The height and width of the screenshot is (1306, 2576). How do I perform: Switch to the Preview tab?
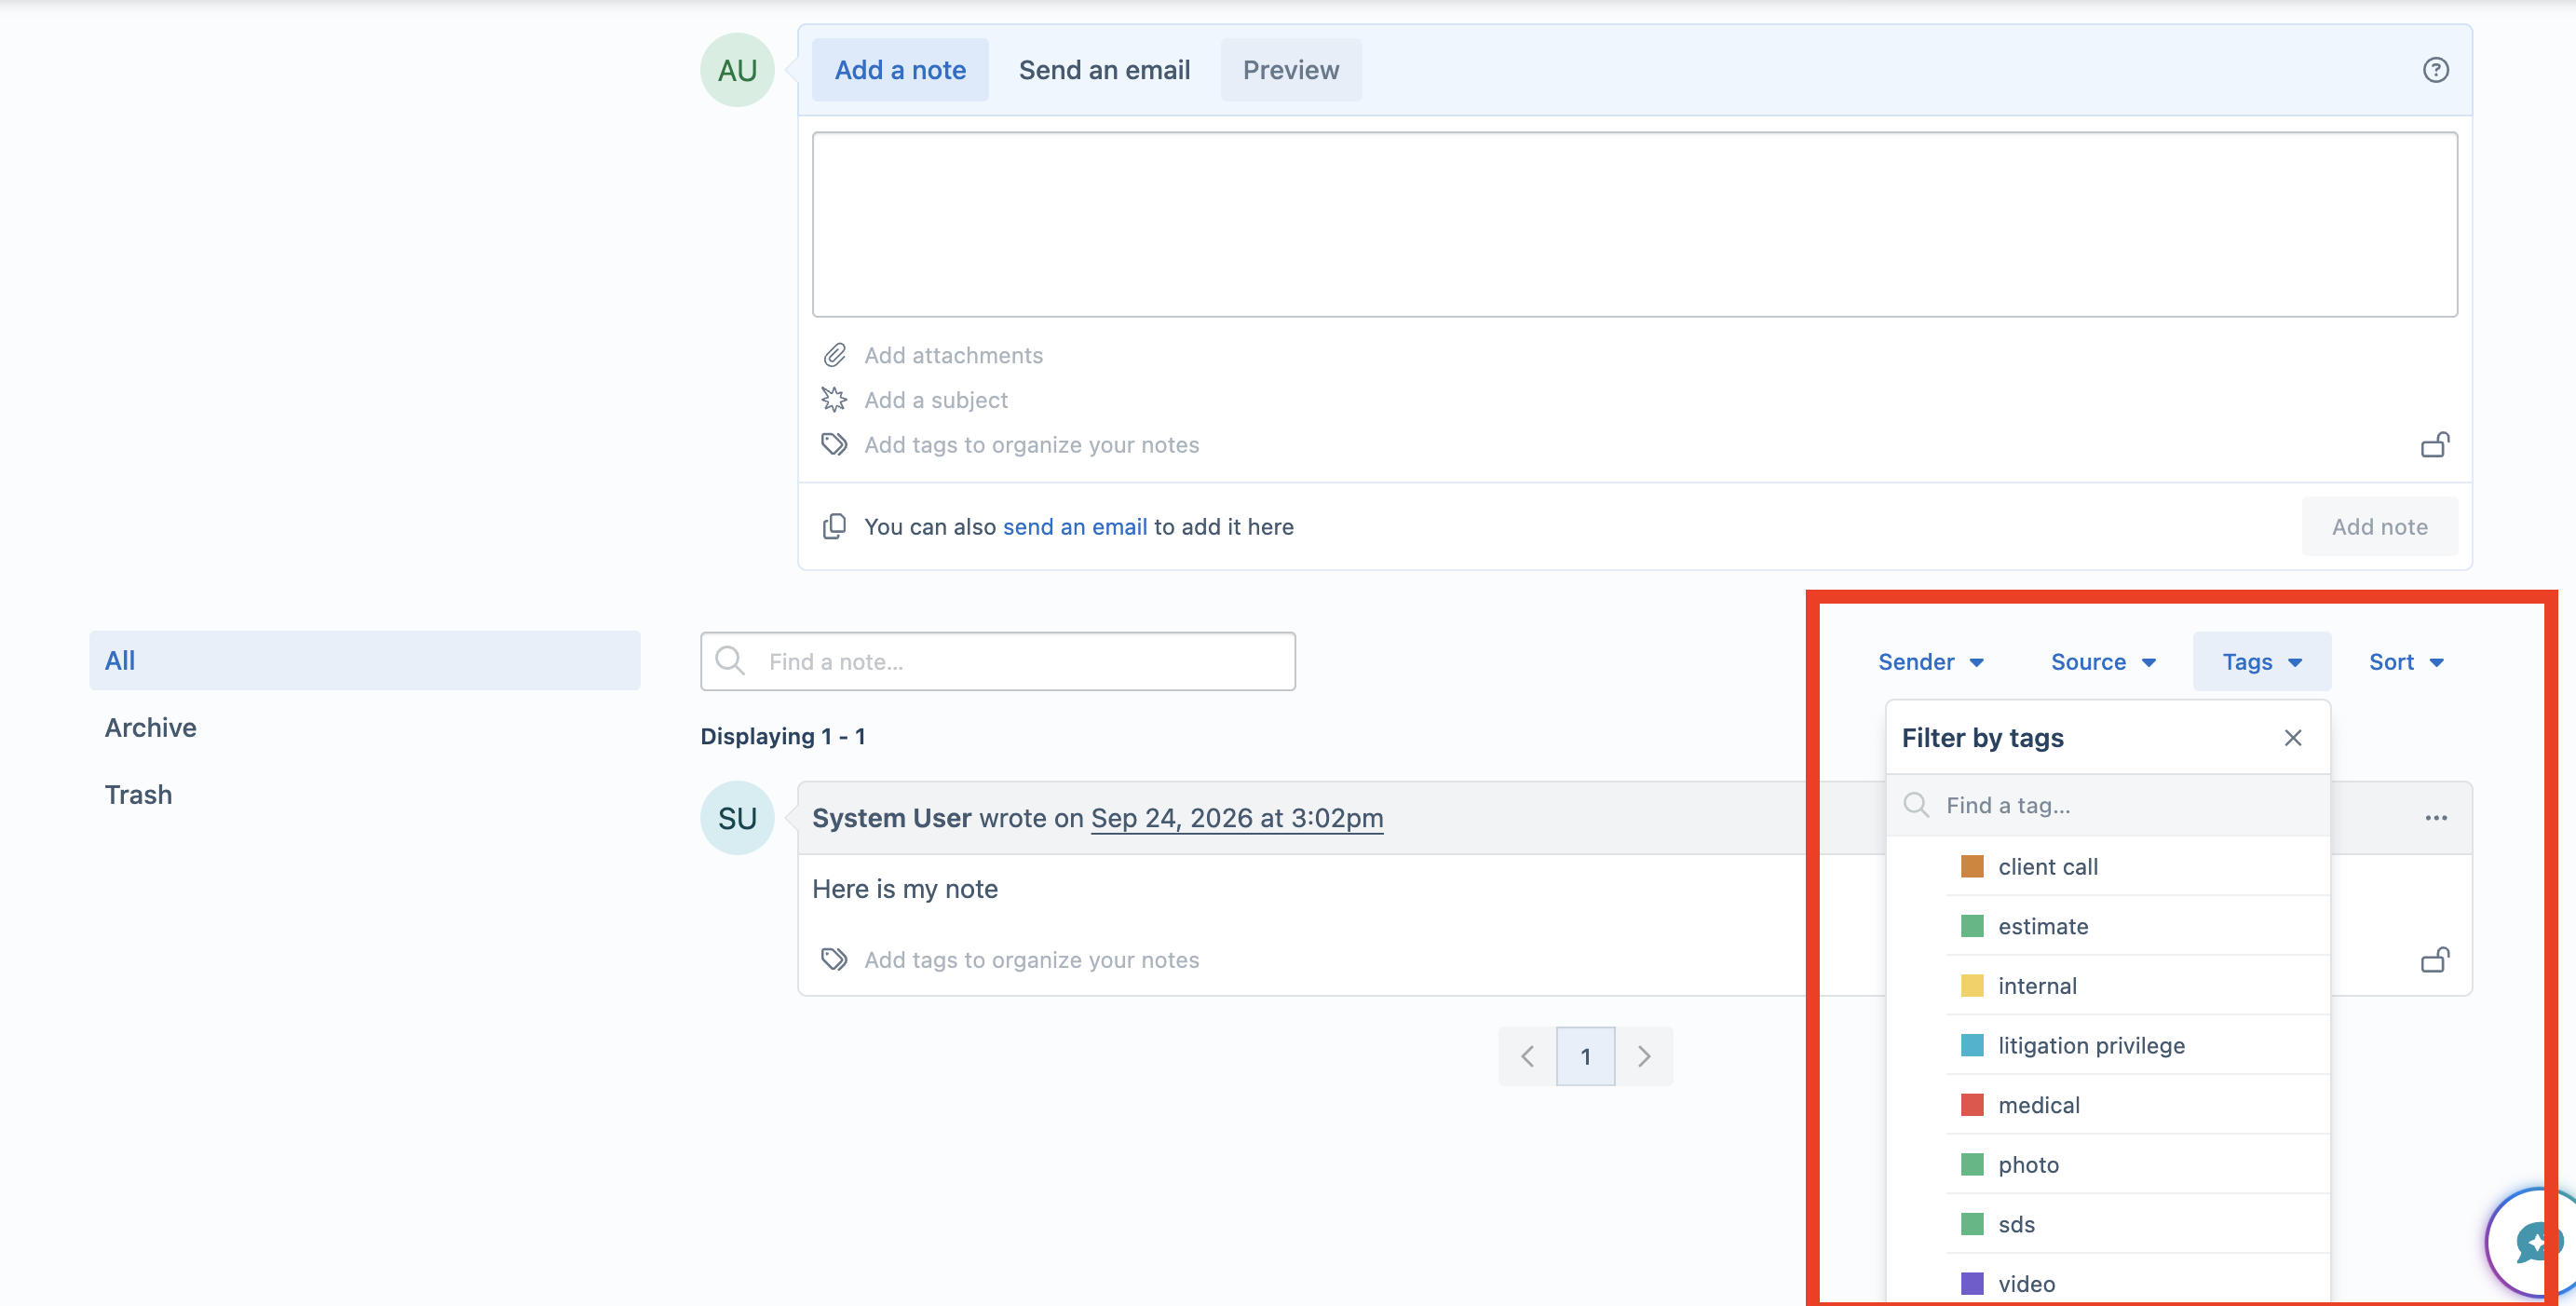(x=1291, y=70)
